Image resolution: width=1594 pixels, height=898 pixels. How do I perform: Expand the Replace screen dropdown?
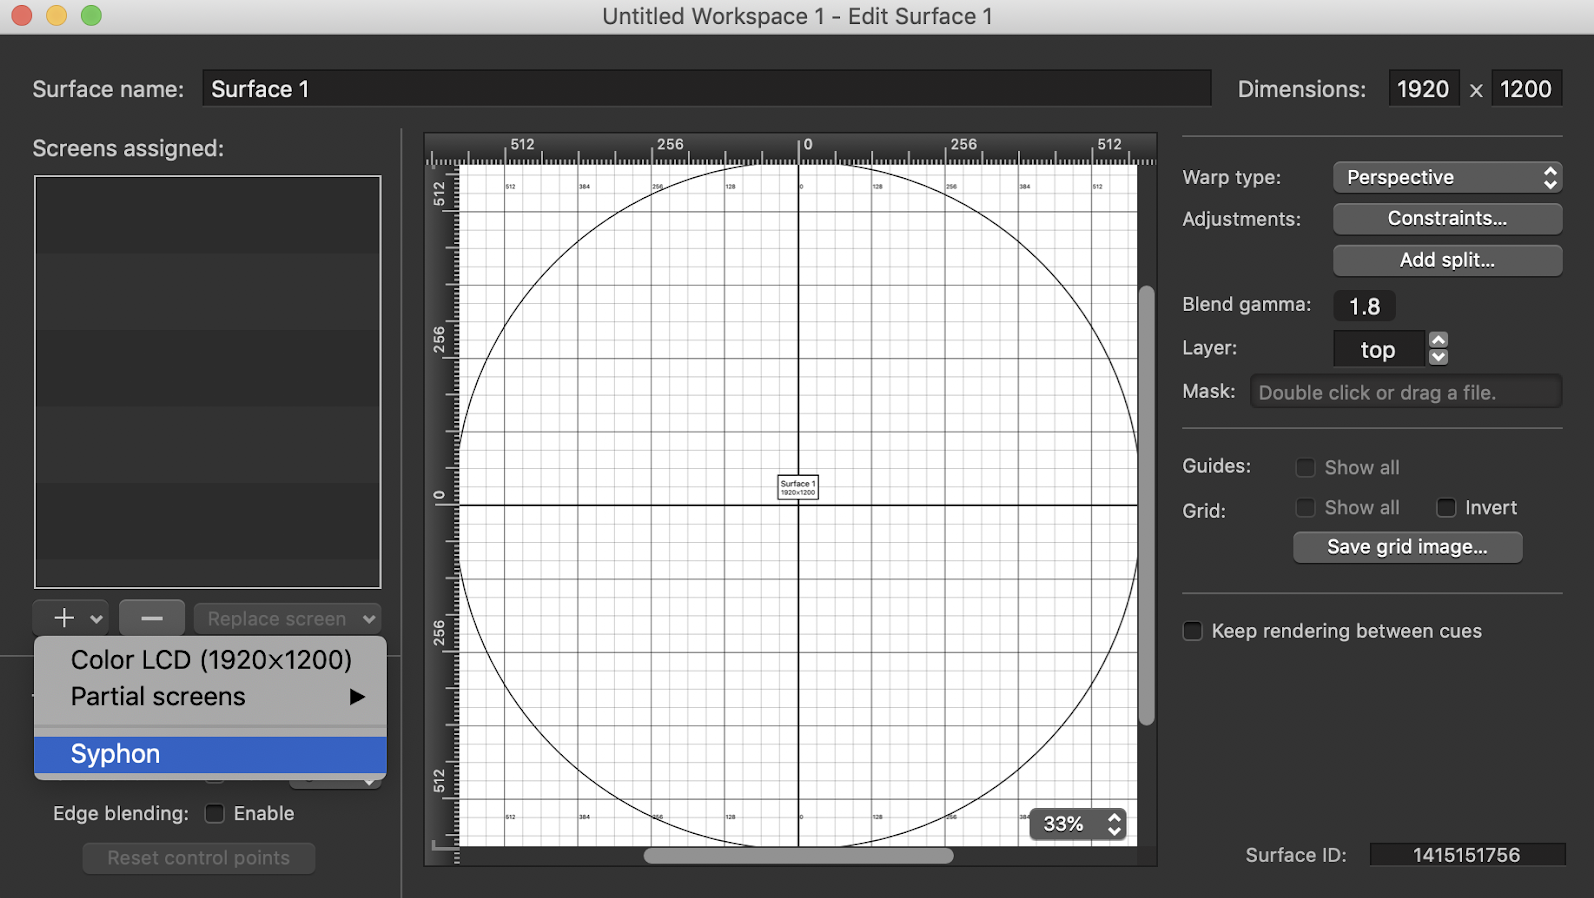pos(288,619)
